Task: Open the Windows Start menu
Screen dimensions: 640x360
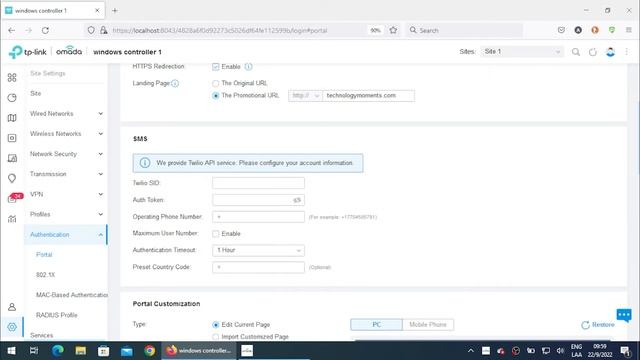Action: click(x=11, y=351)
